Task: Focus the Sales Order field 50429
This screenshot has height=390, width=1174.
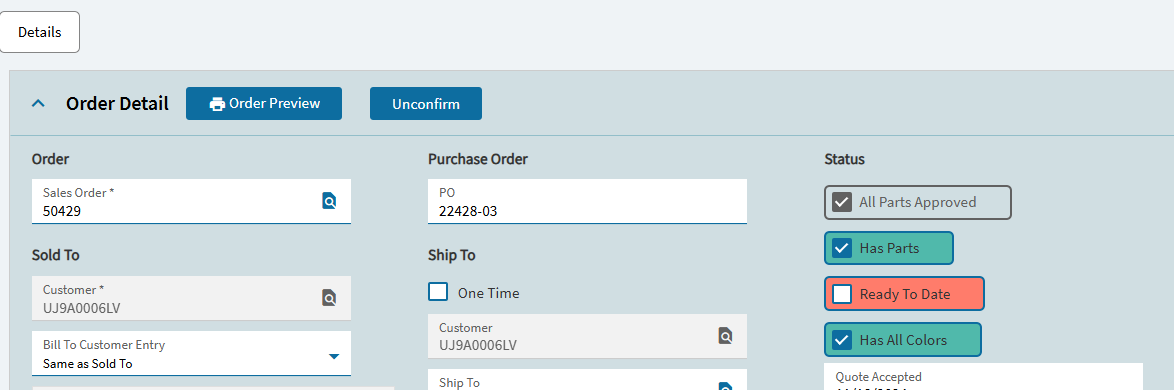Action: point(192,201)
